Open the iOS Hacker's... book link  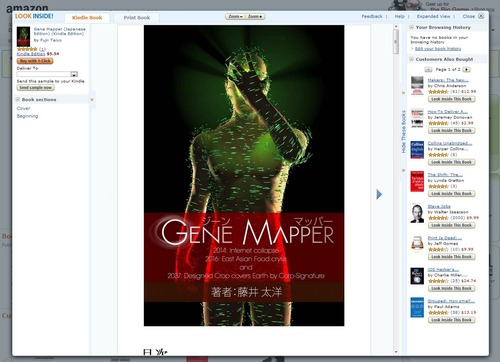click(x=443, y=269)
